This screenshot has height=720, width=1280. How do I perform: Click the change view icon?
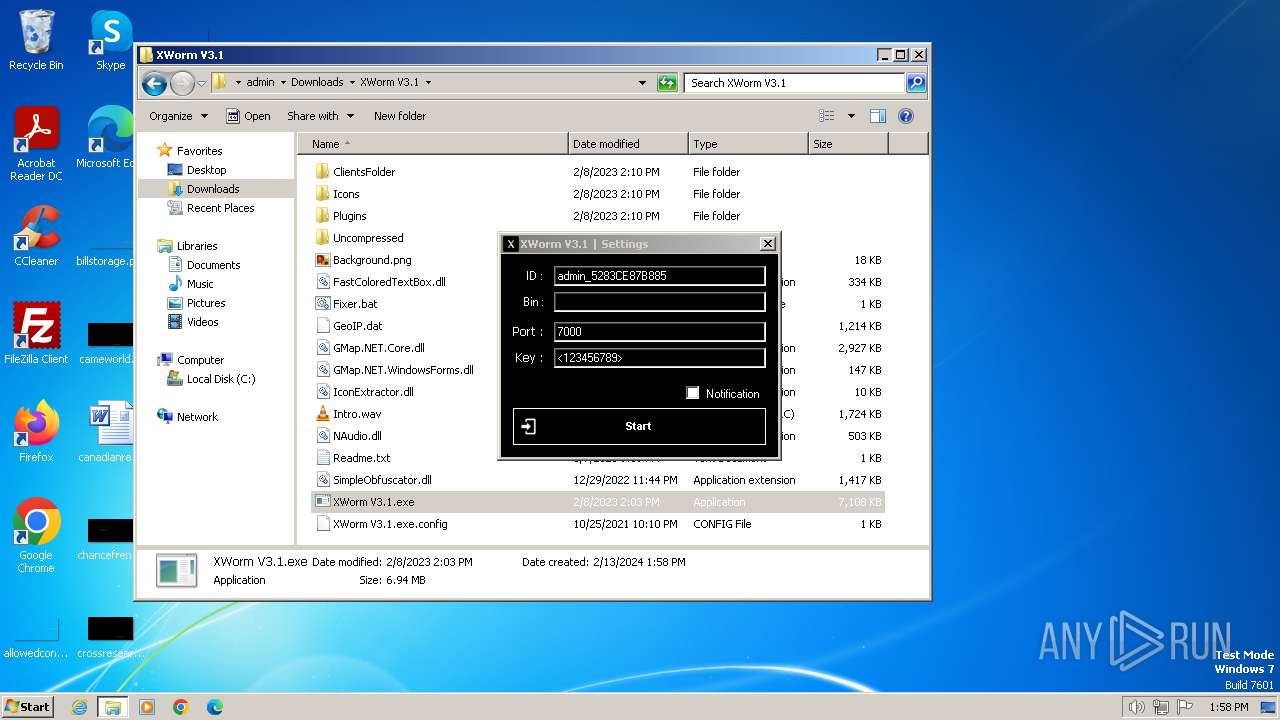(x=826, y=116)
